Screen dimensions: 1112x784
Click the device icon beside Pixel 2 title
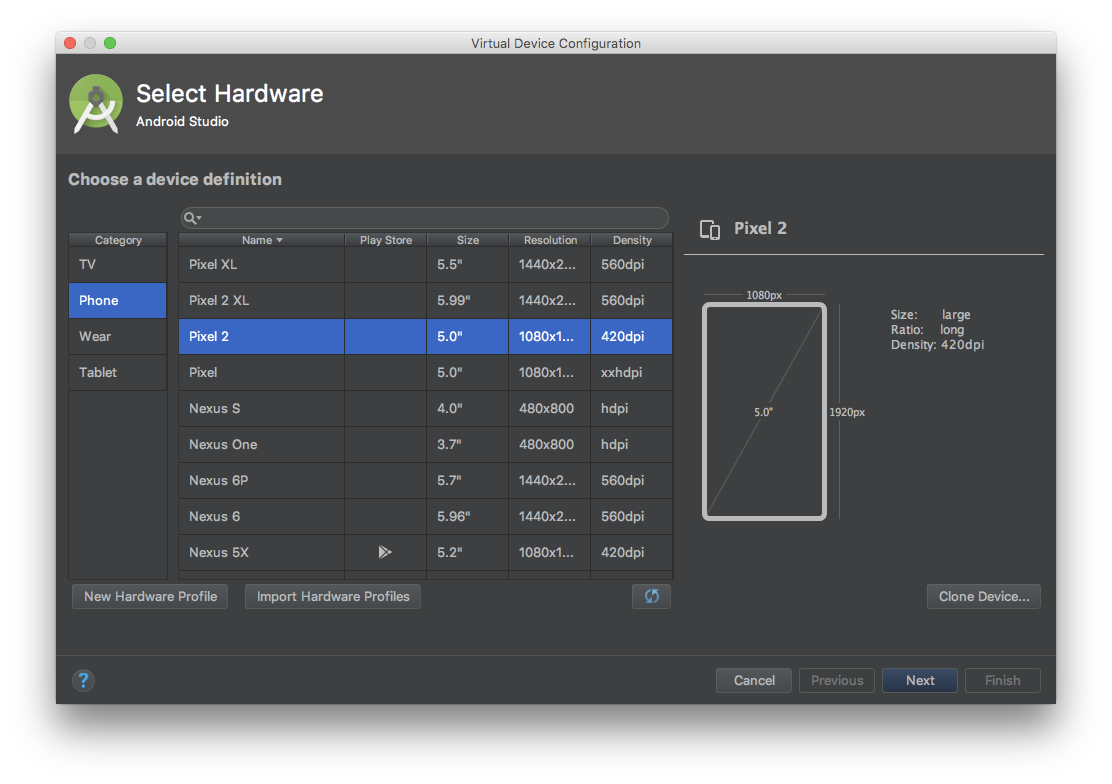click(710, 229)
